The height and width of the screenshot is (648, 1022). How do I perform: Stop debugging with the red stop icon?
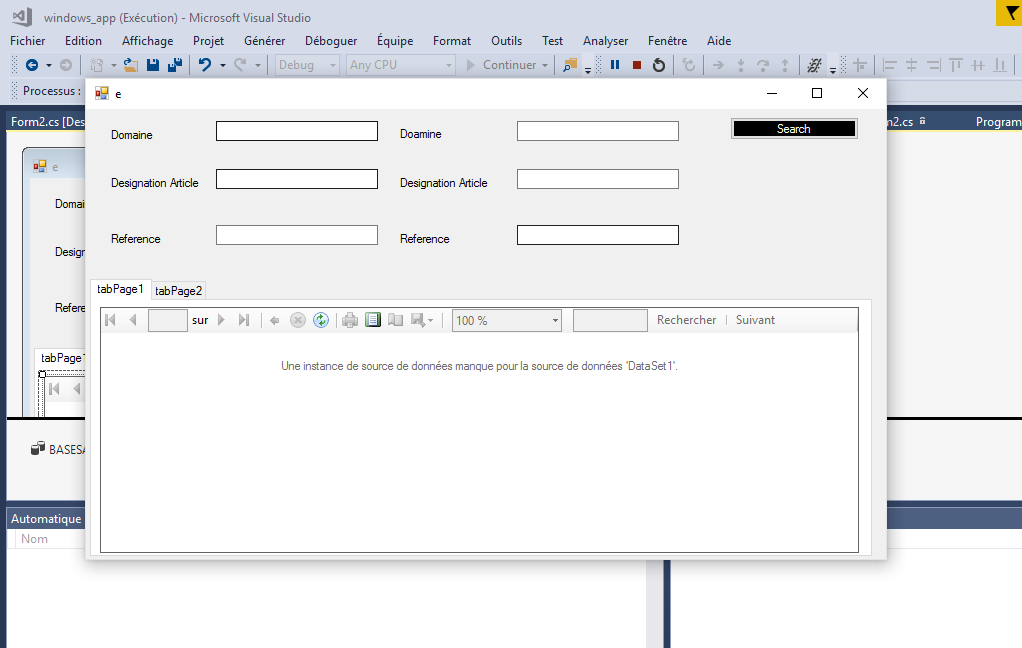click(x=635, y=65)
